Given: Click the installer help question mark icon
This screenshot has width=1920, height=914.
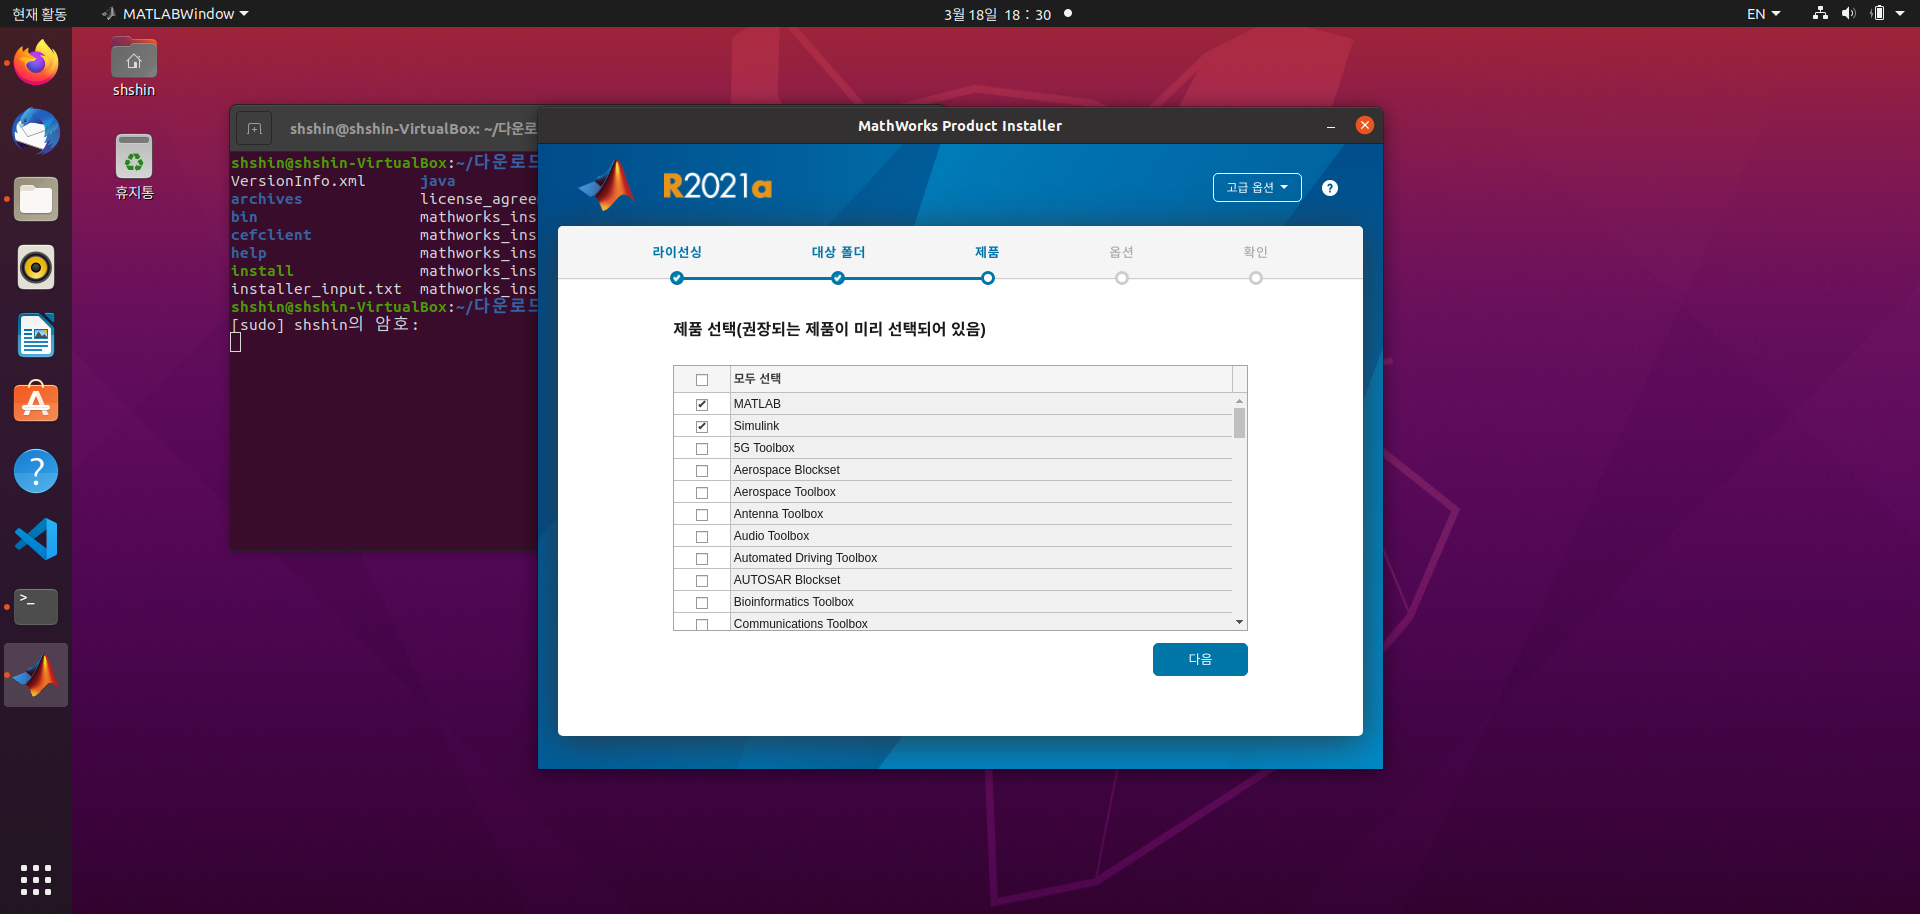Looking at the screenshot, I should tap(1330, 188).
